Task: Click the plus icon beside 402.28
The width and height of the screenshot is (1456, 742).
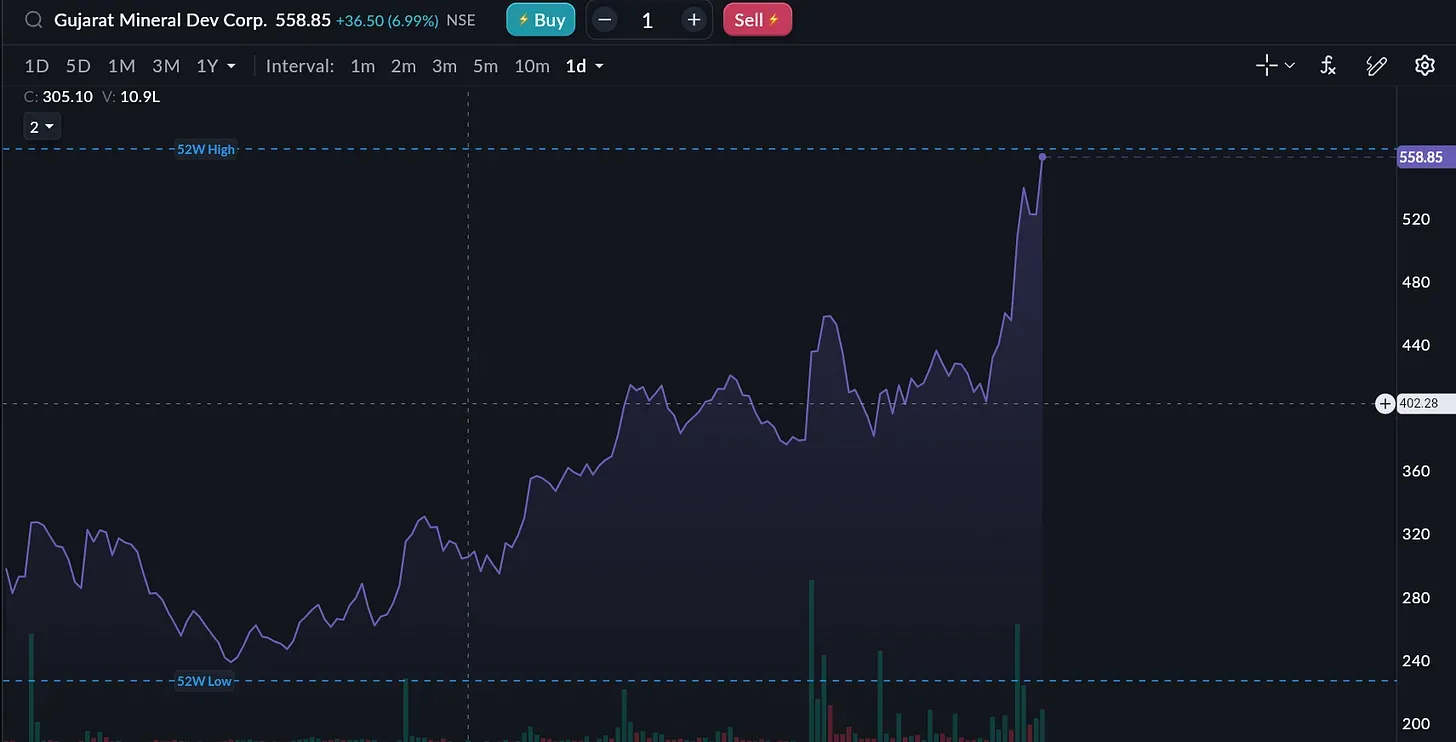Action: pyautogui.click(x=1385, y=404)
